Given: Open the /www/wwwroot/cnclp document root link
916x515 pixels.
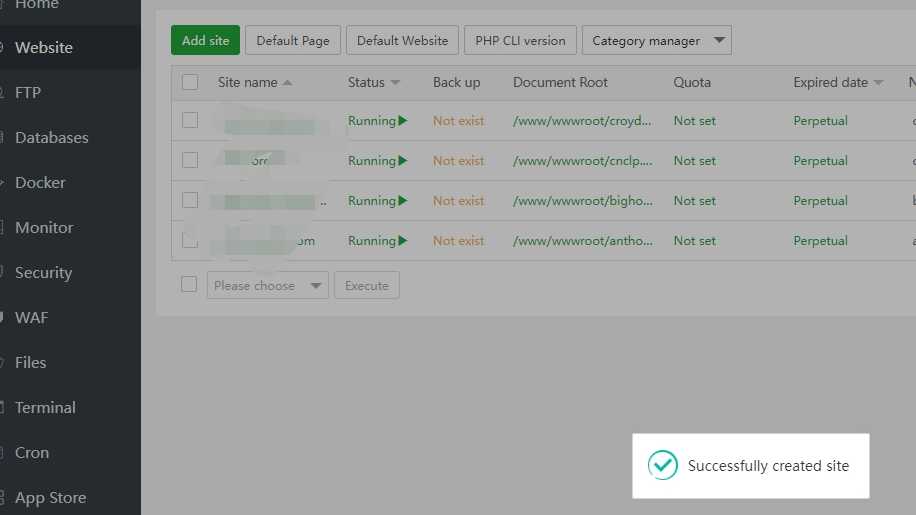Looking at the screenshot, I should pyautogui.click(x=582, y=161).
